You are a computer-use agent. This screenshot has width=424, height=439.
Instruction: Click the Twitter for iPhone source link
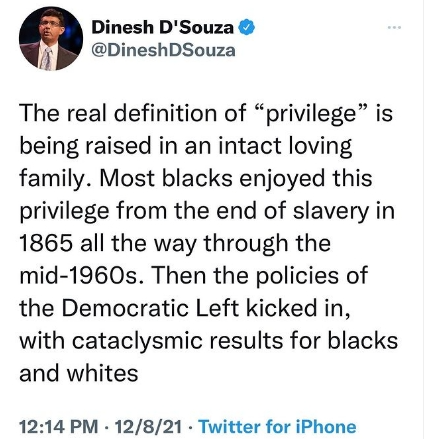click(277, 426)
